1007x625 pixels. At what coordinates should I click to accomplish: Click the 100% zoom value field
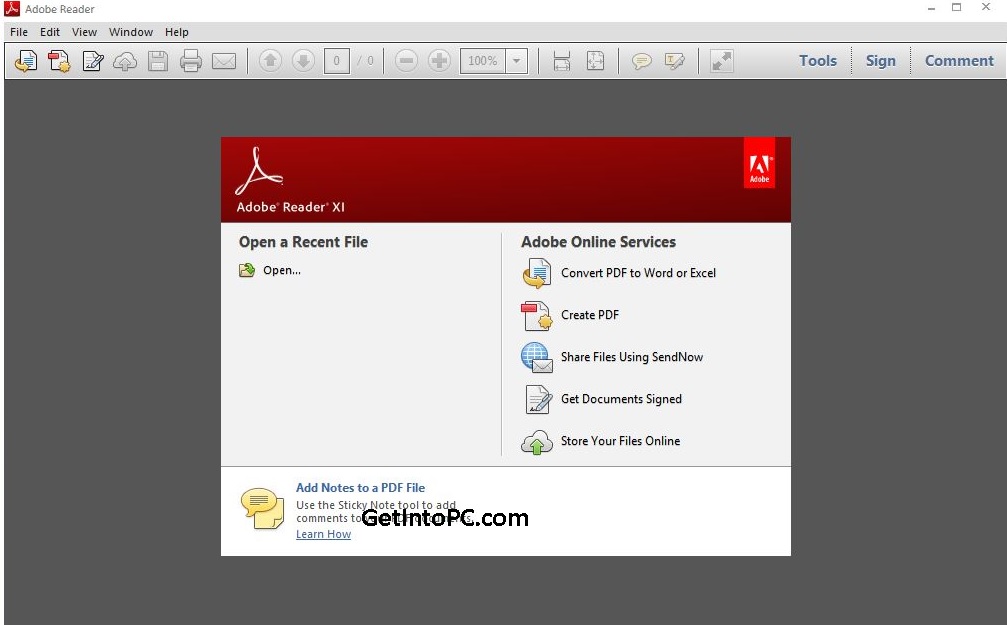coord(483,61)
